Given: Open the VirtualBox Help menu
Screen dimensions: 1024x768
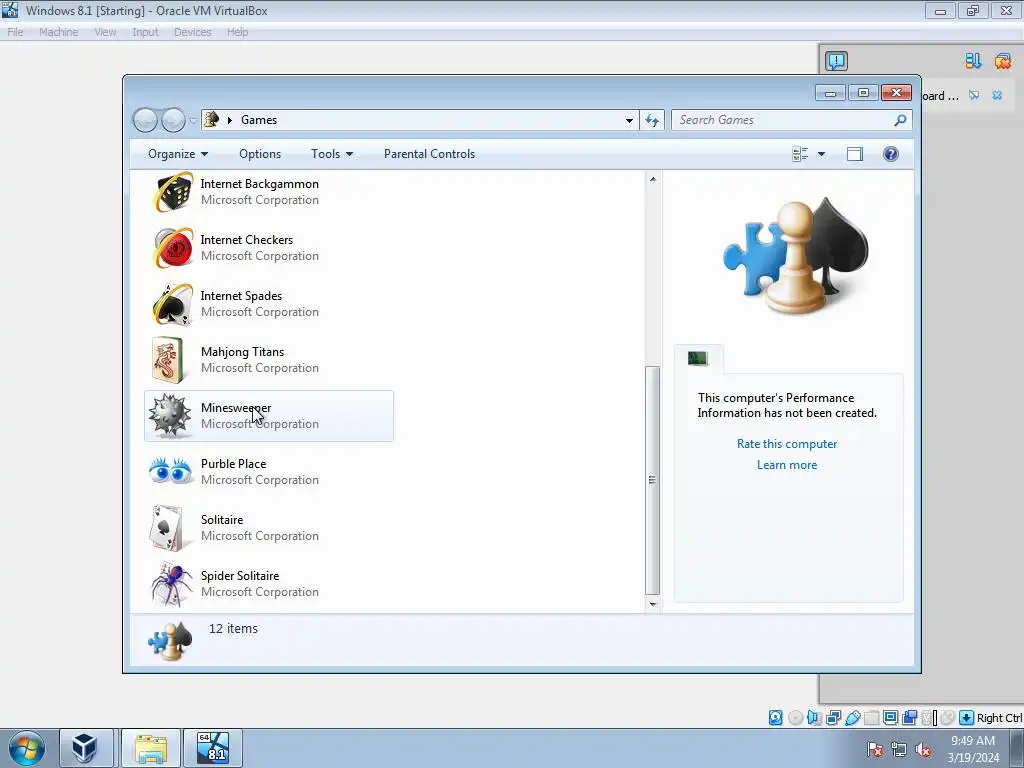Looking at the screenshot, I should click(238, 32).
